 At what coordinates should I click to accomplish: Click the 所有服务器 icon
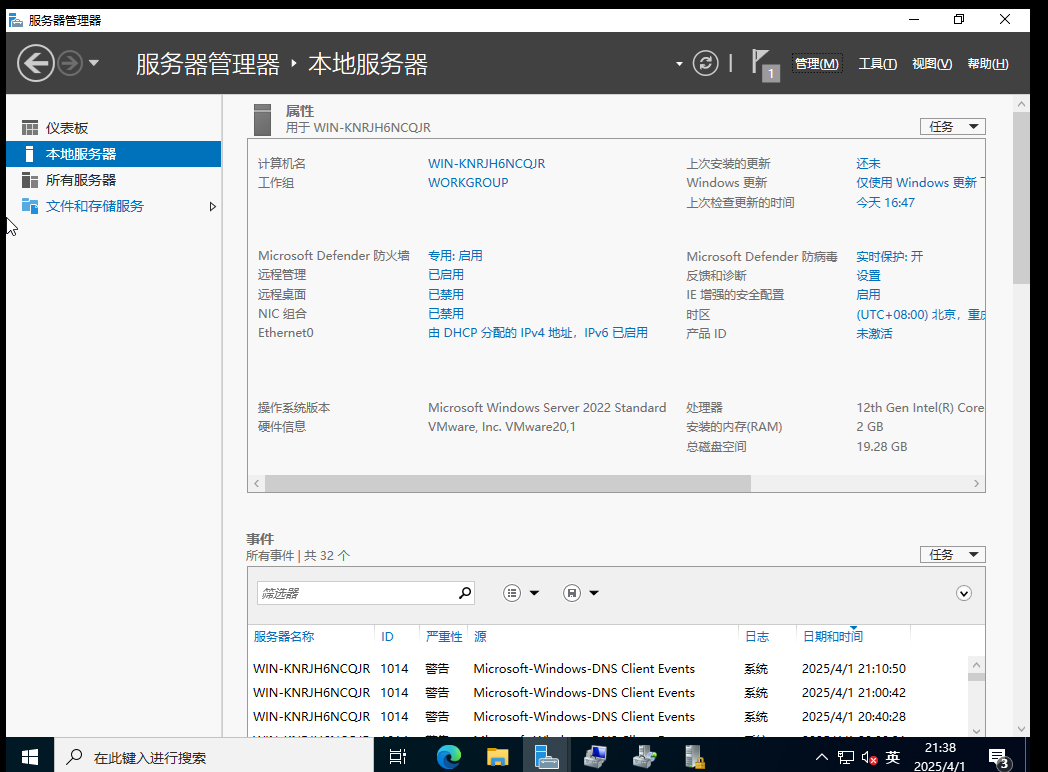click(x=29, y=180)
